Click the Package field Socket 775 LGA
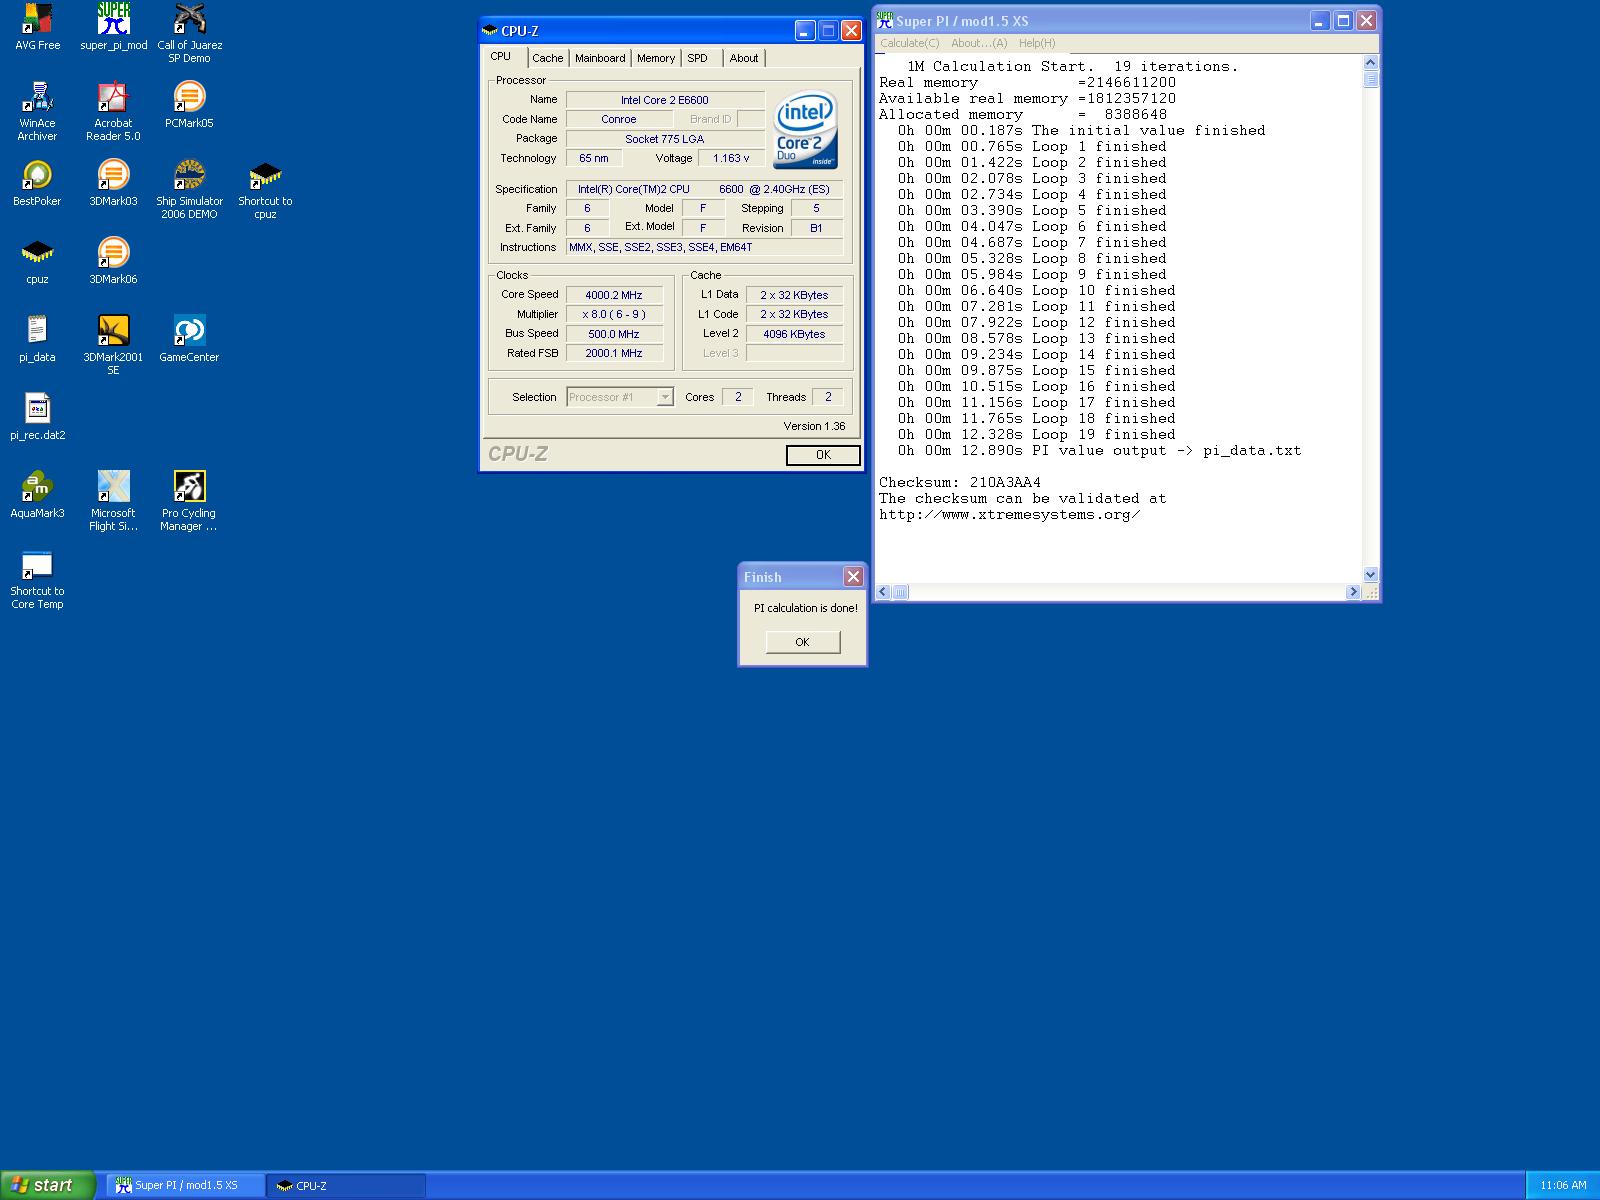 point(665,139)
